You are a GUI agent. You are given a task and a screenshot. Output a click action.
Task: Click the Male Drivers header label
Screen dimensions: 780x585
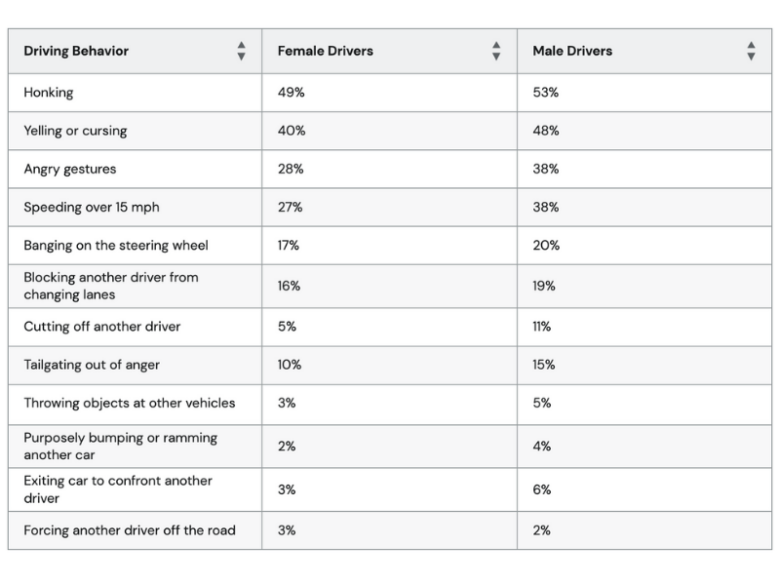click(x=572, y=51)
